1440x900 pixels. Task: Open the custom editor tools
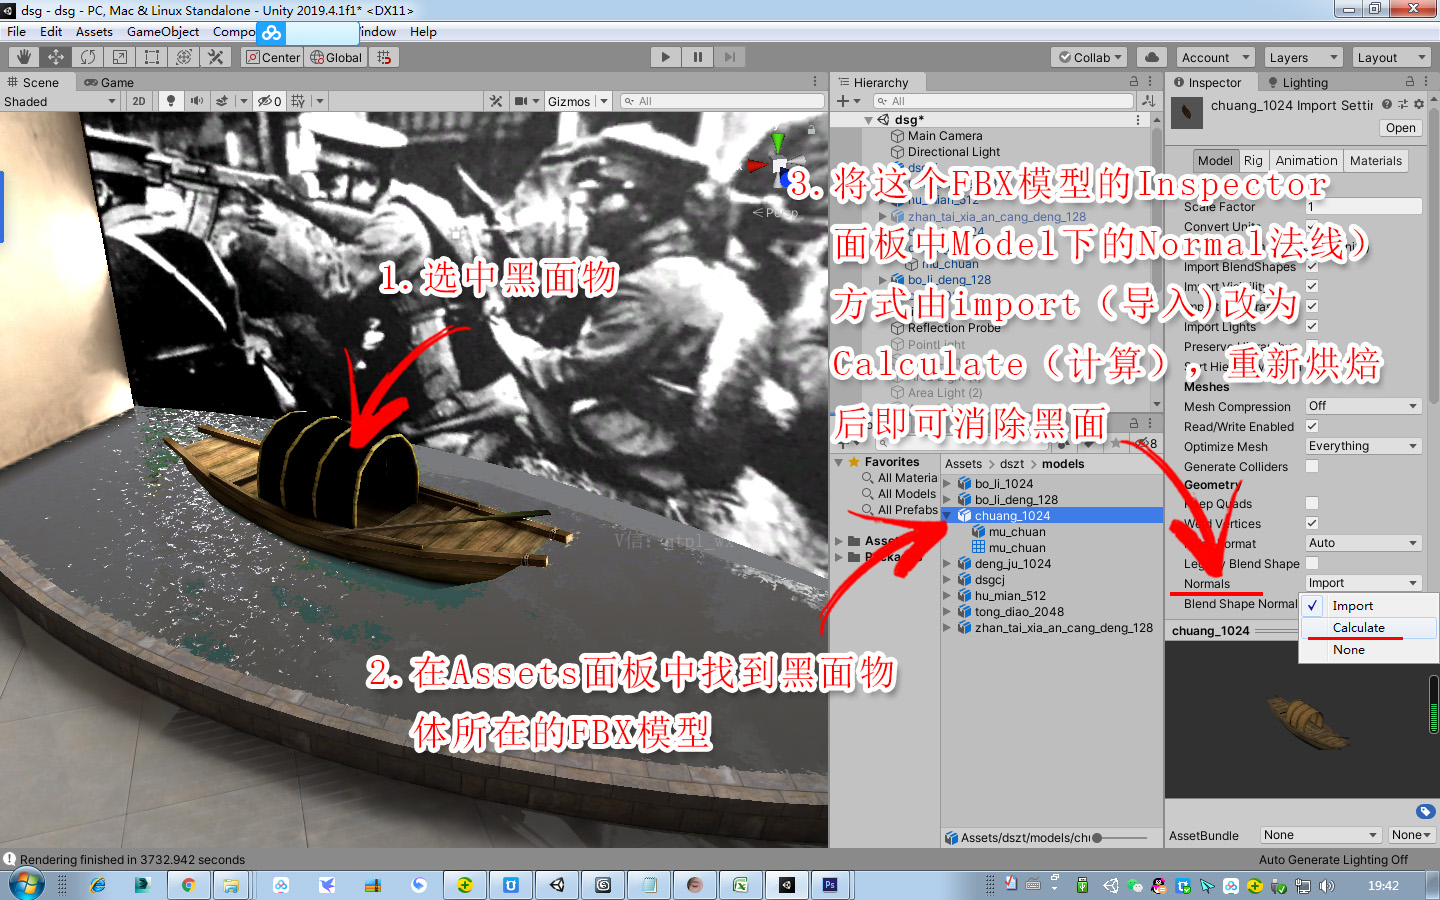point(216,57)
